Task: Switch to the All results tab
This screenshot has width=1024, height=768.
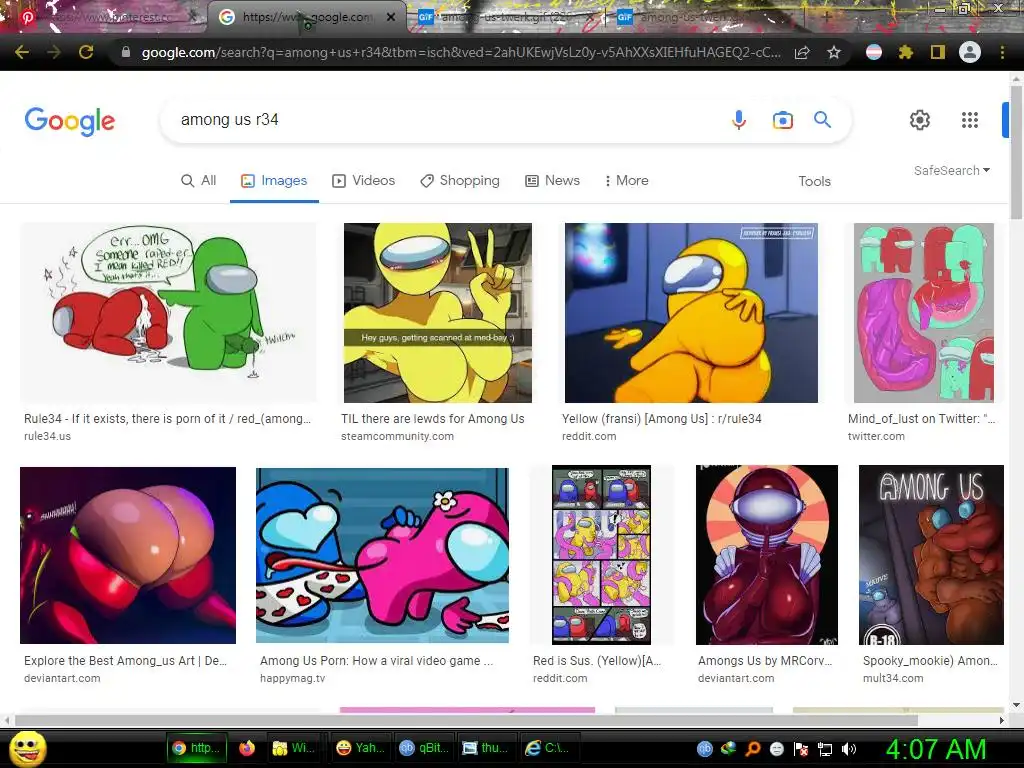Action: pos(199,180)
